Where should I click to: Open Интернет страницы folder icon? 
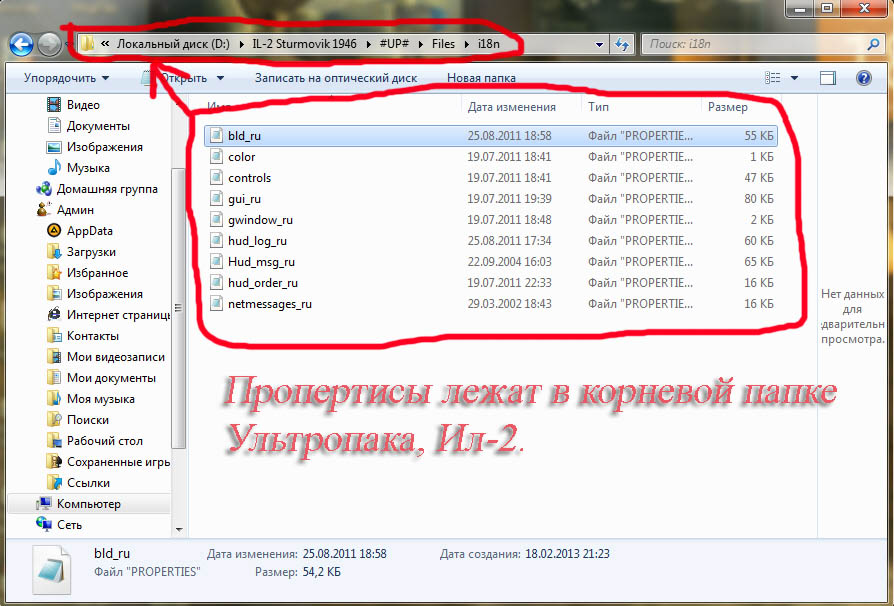point(54,315)
